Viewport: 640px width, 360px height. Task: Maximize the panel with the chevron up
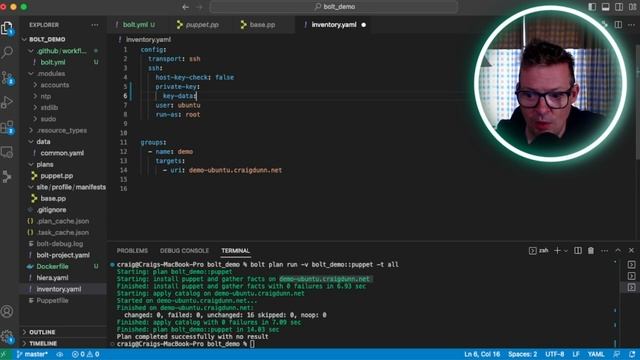618,251
